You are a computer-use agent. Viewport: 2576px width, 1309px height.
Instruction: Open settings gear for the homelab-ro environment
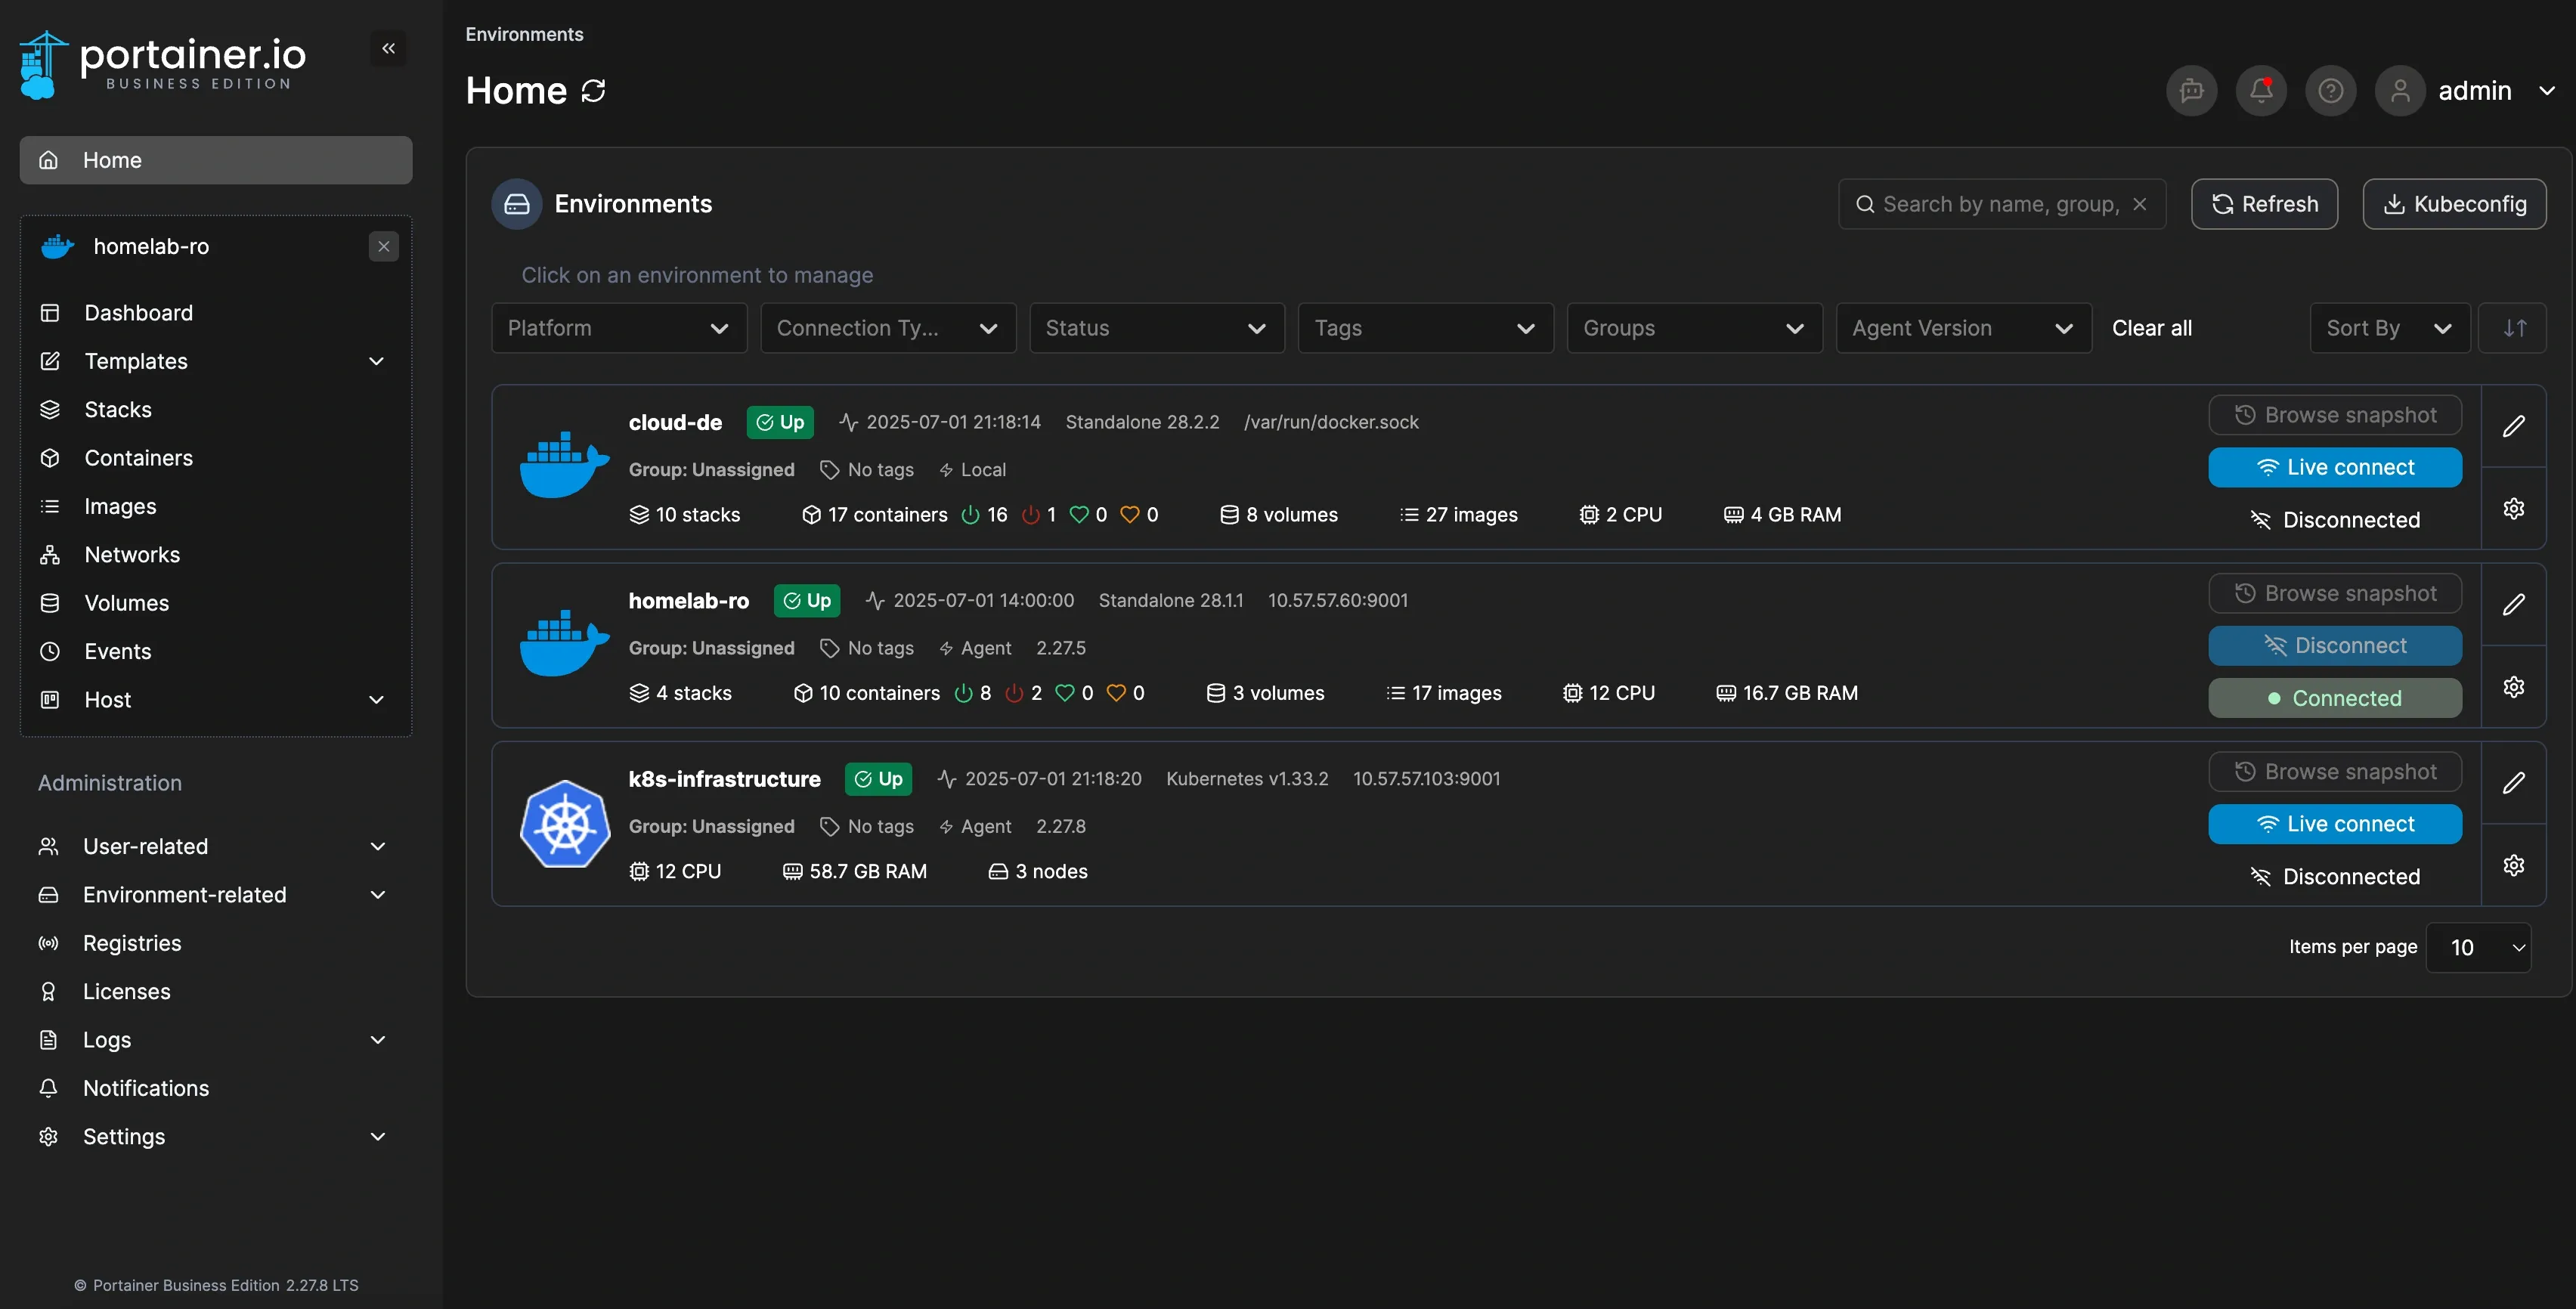click(x=2515, y=686)
